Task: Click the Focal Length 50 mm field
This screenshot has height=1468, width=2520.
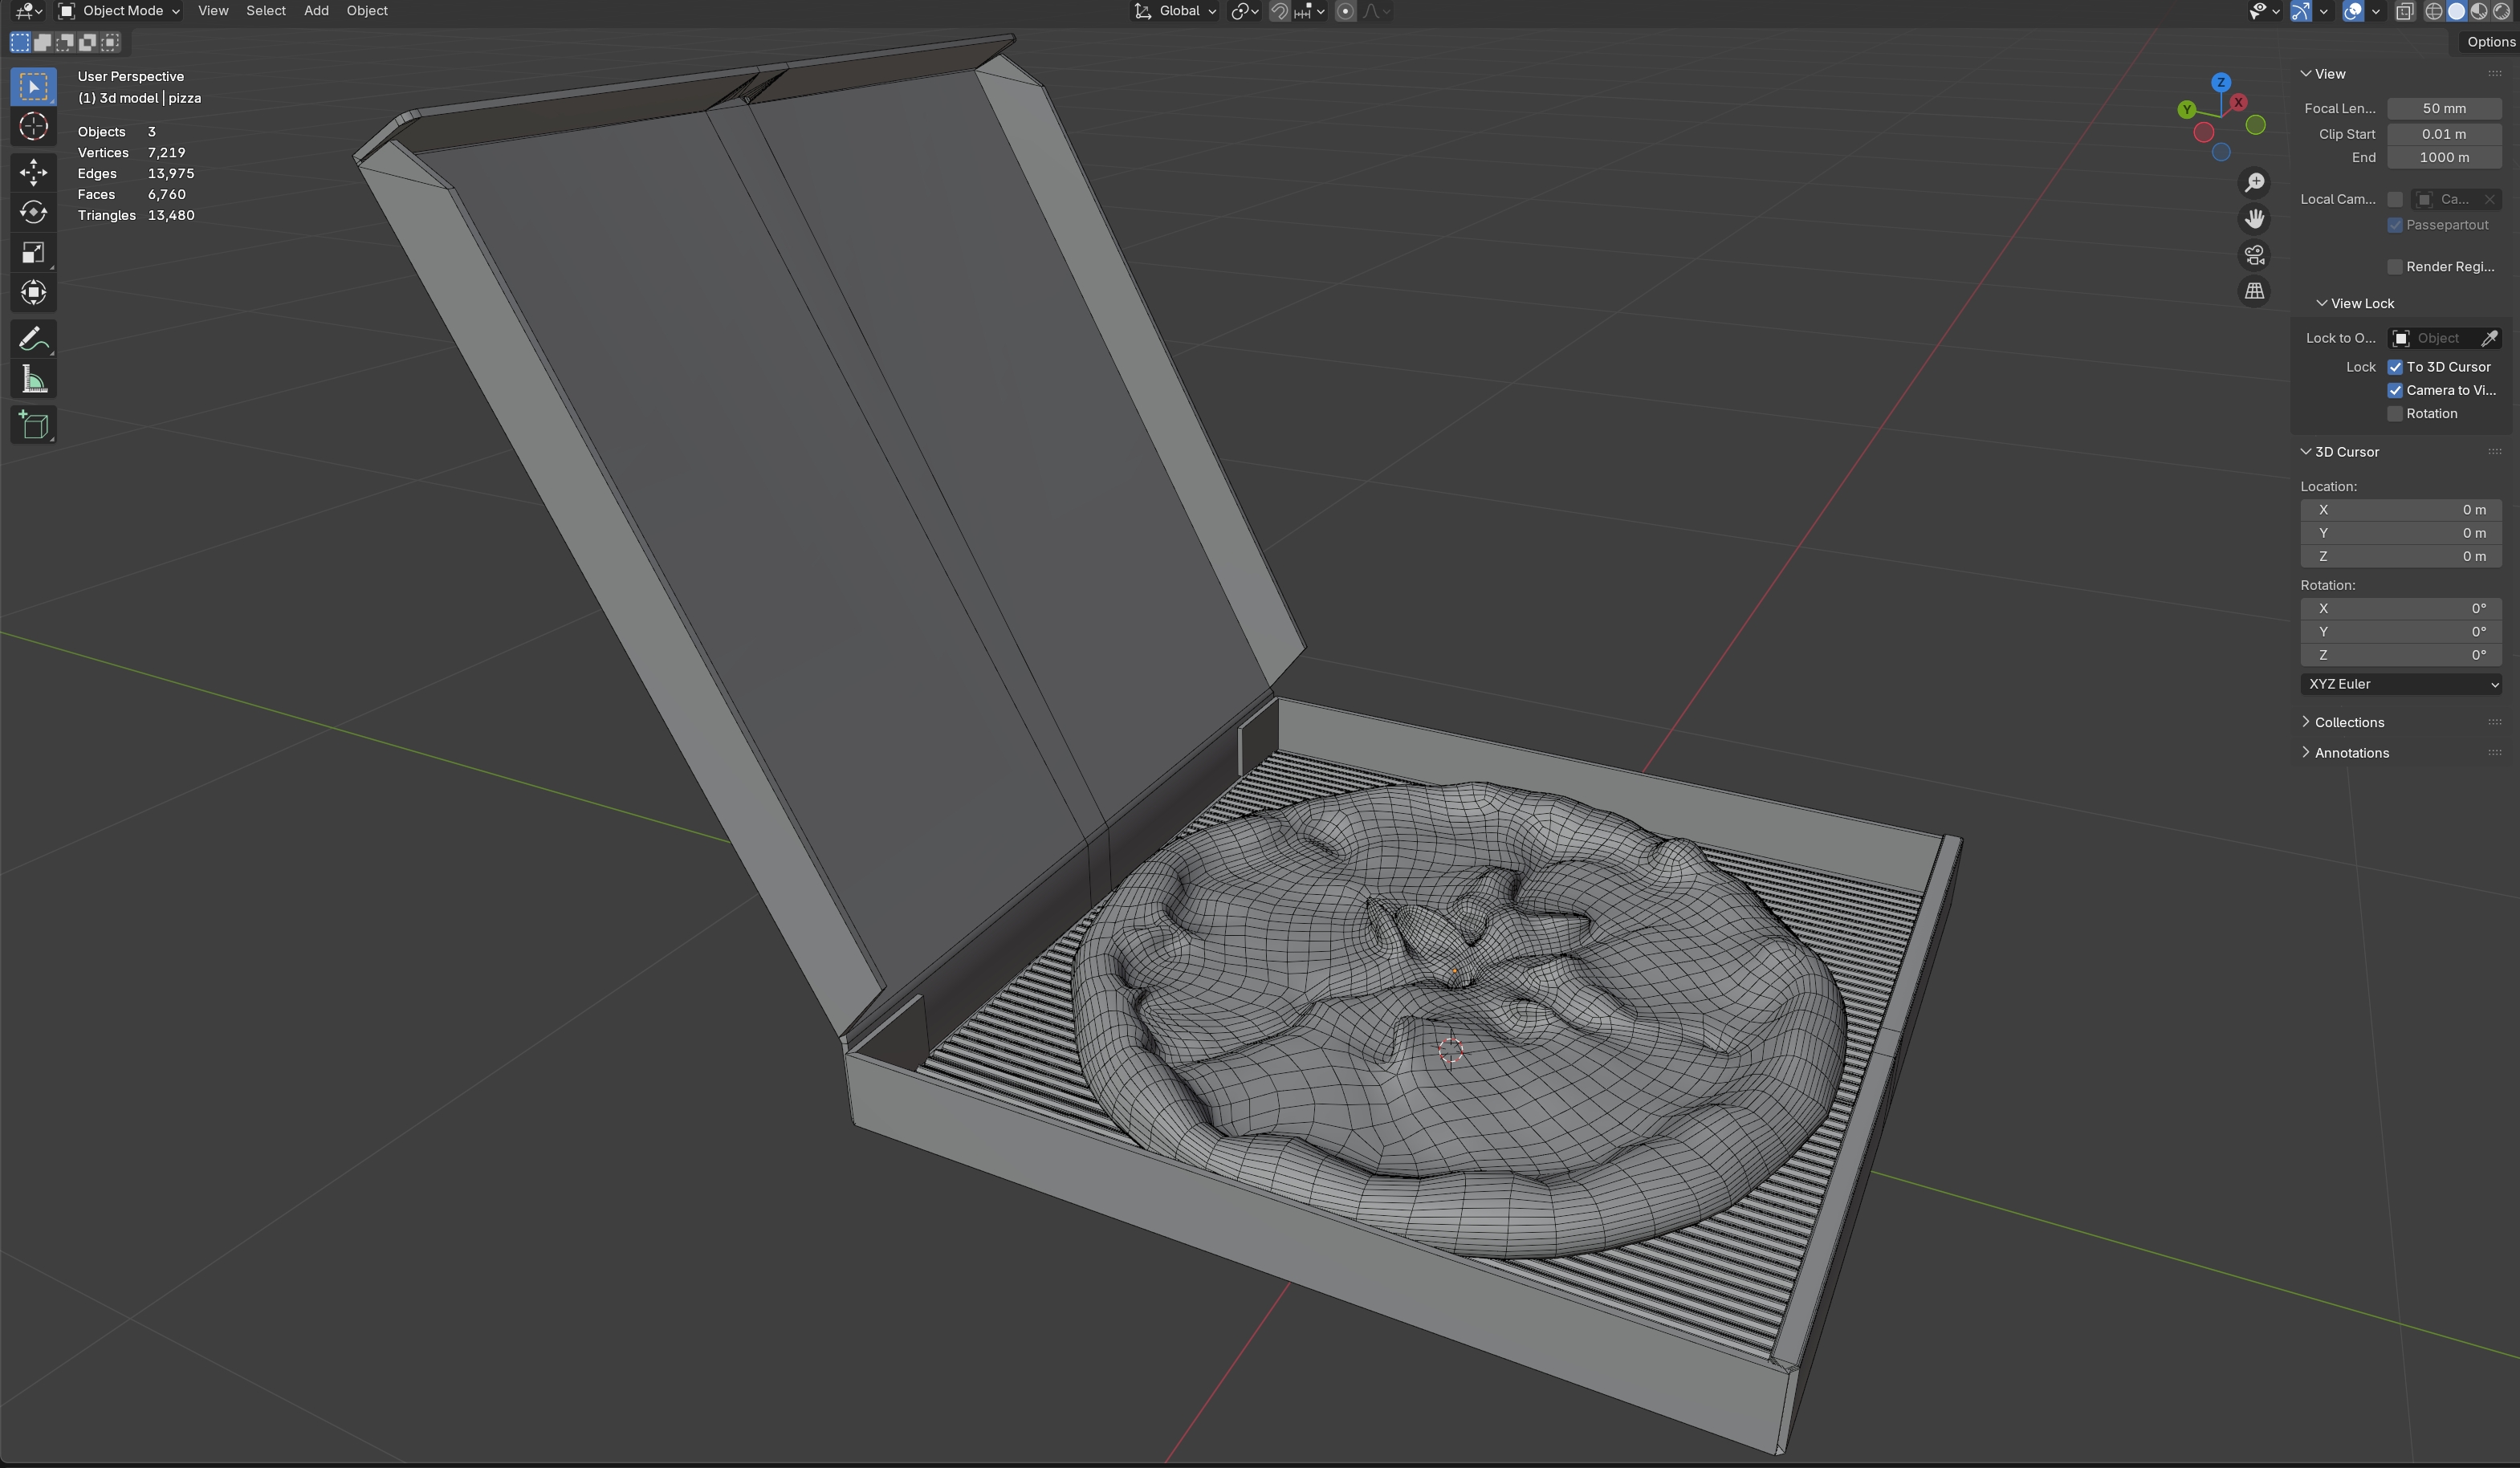Action: (2443, 108)
